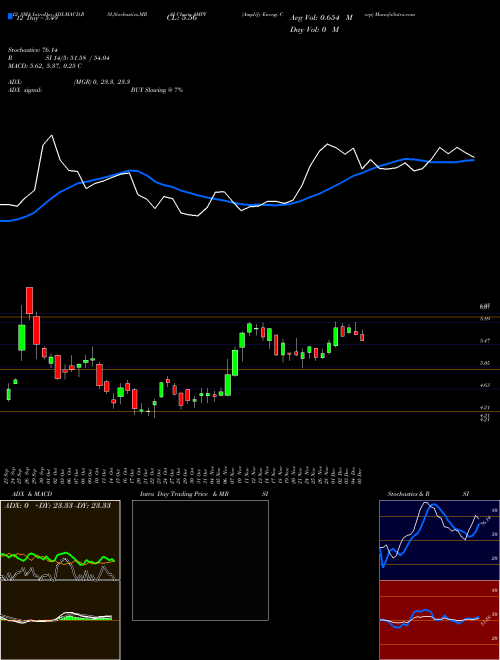Open the empty intraday trading price panel
The image size is (500, 660).
click(x=200, y=560)
